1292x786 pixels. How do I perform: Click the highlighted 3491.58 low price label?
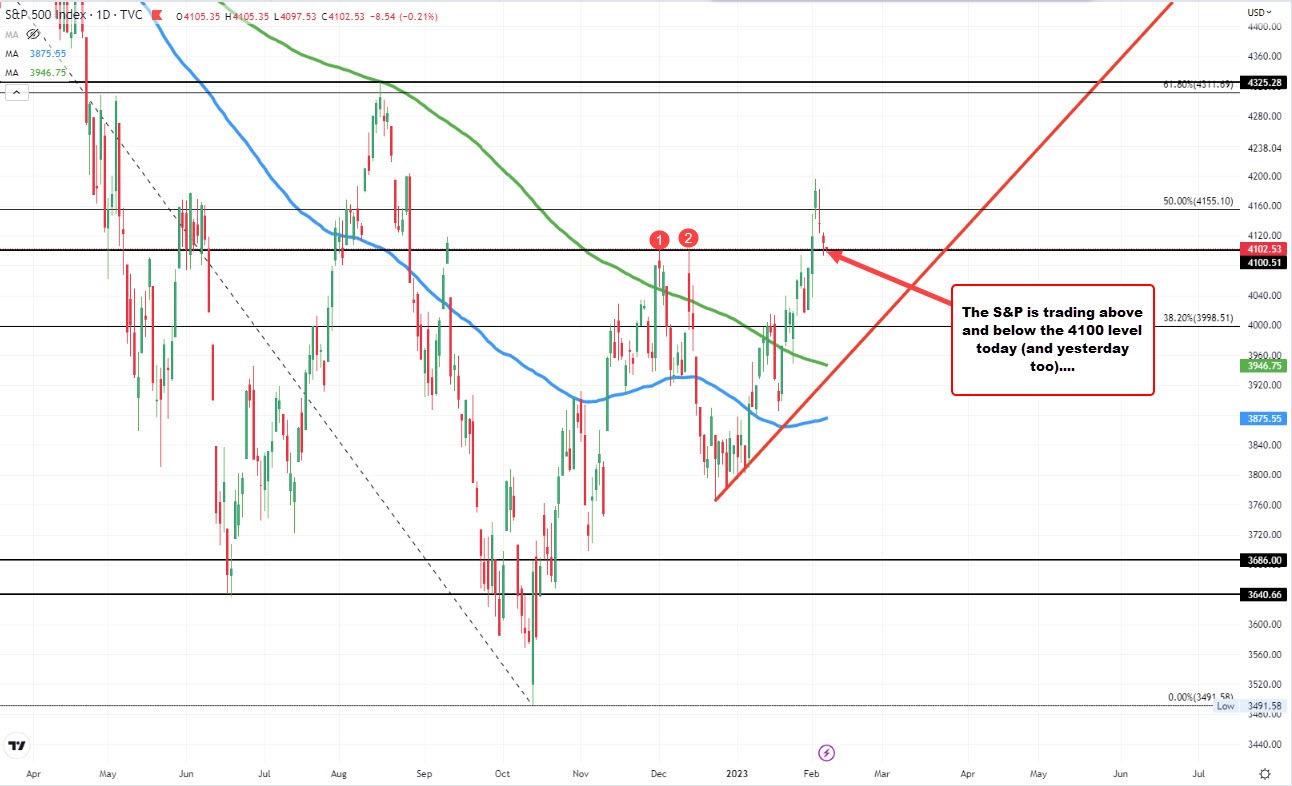tap(1264, 706)
